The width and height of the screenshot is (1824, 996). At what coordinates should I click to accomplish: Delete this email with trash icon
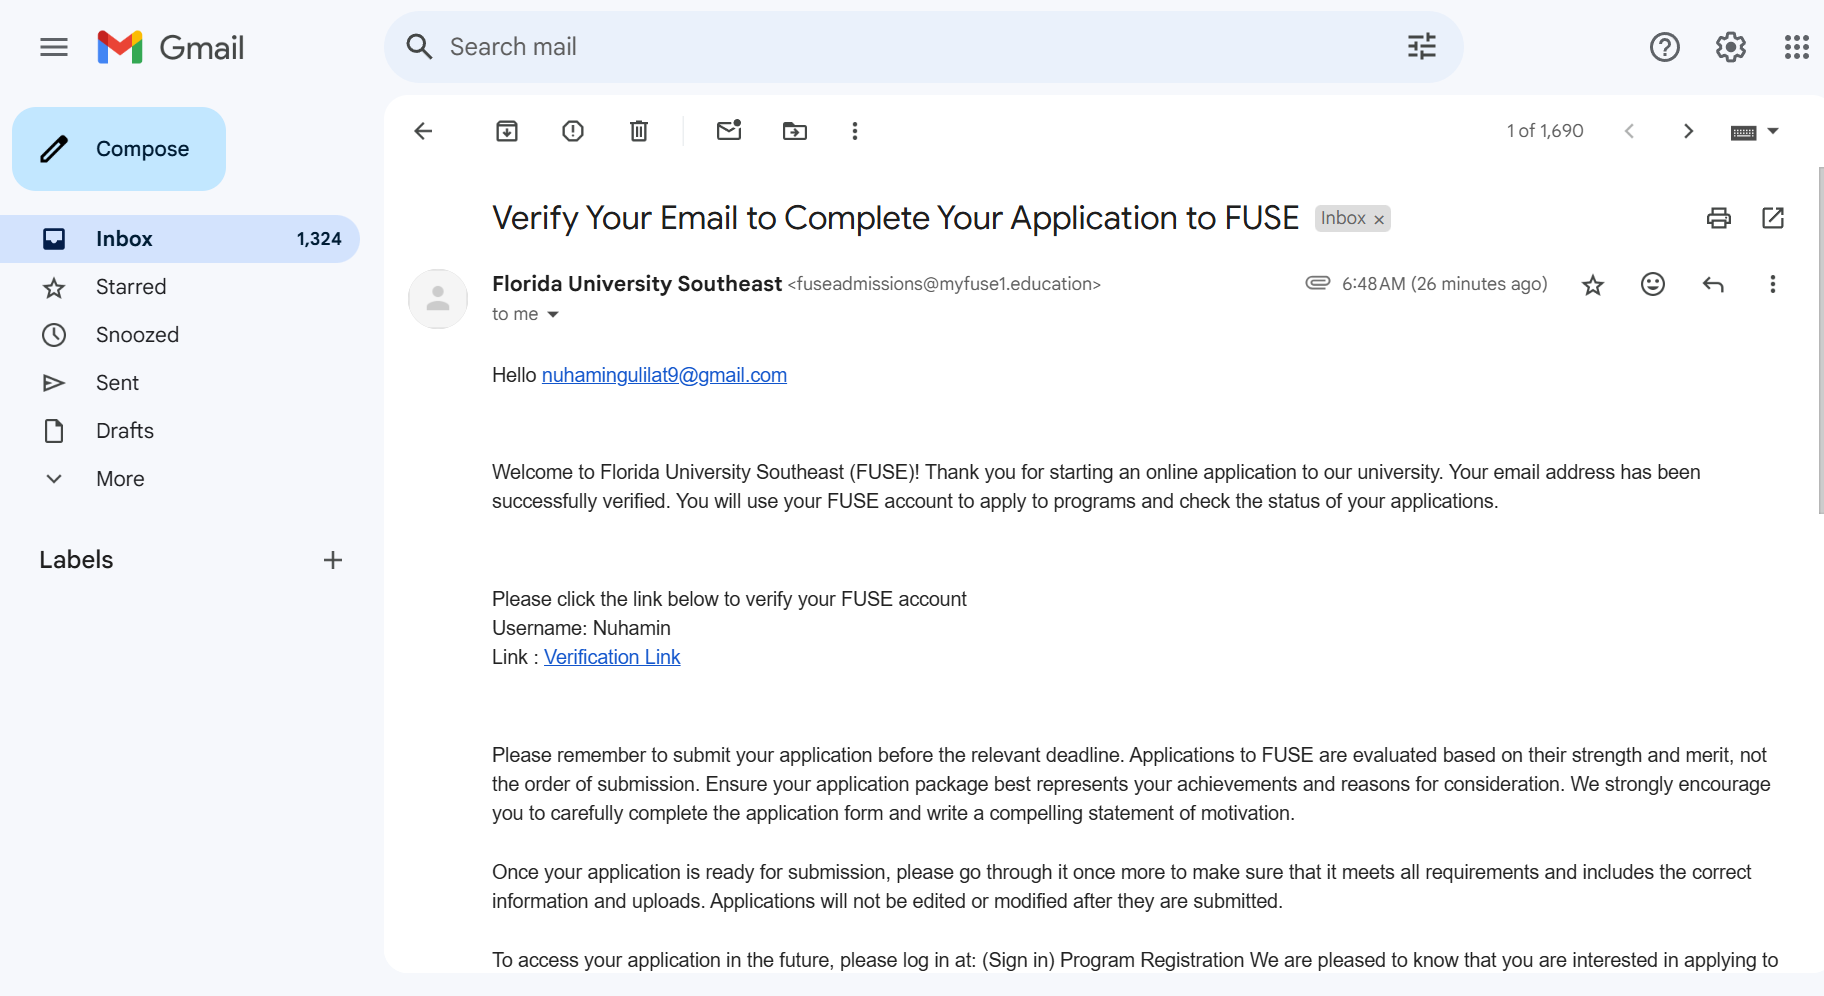pos(639,131)
